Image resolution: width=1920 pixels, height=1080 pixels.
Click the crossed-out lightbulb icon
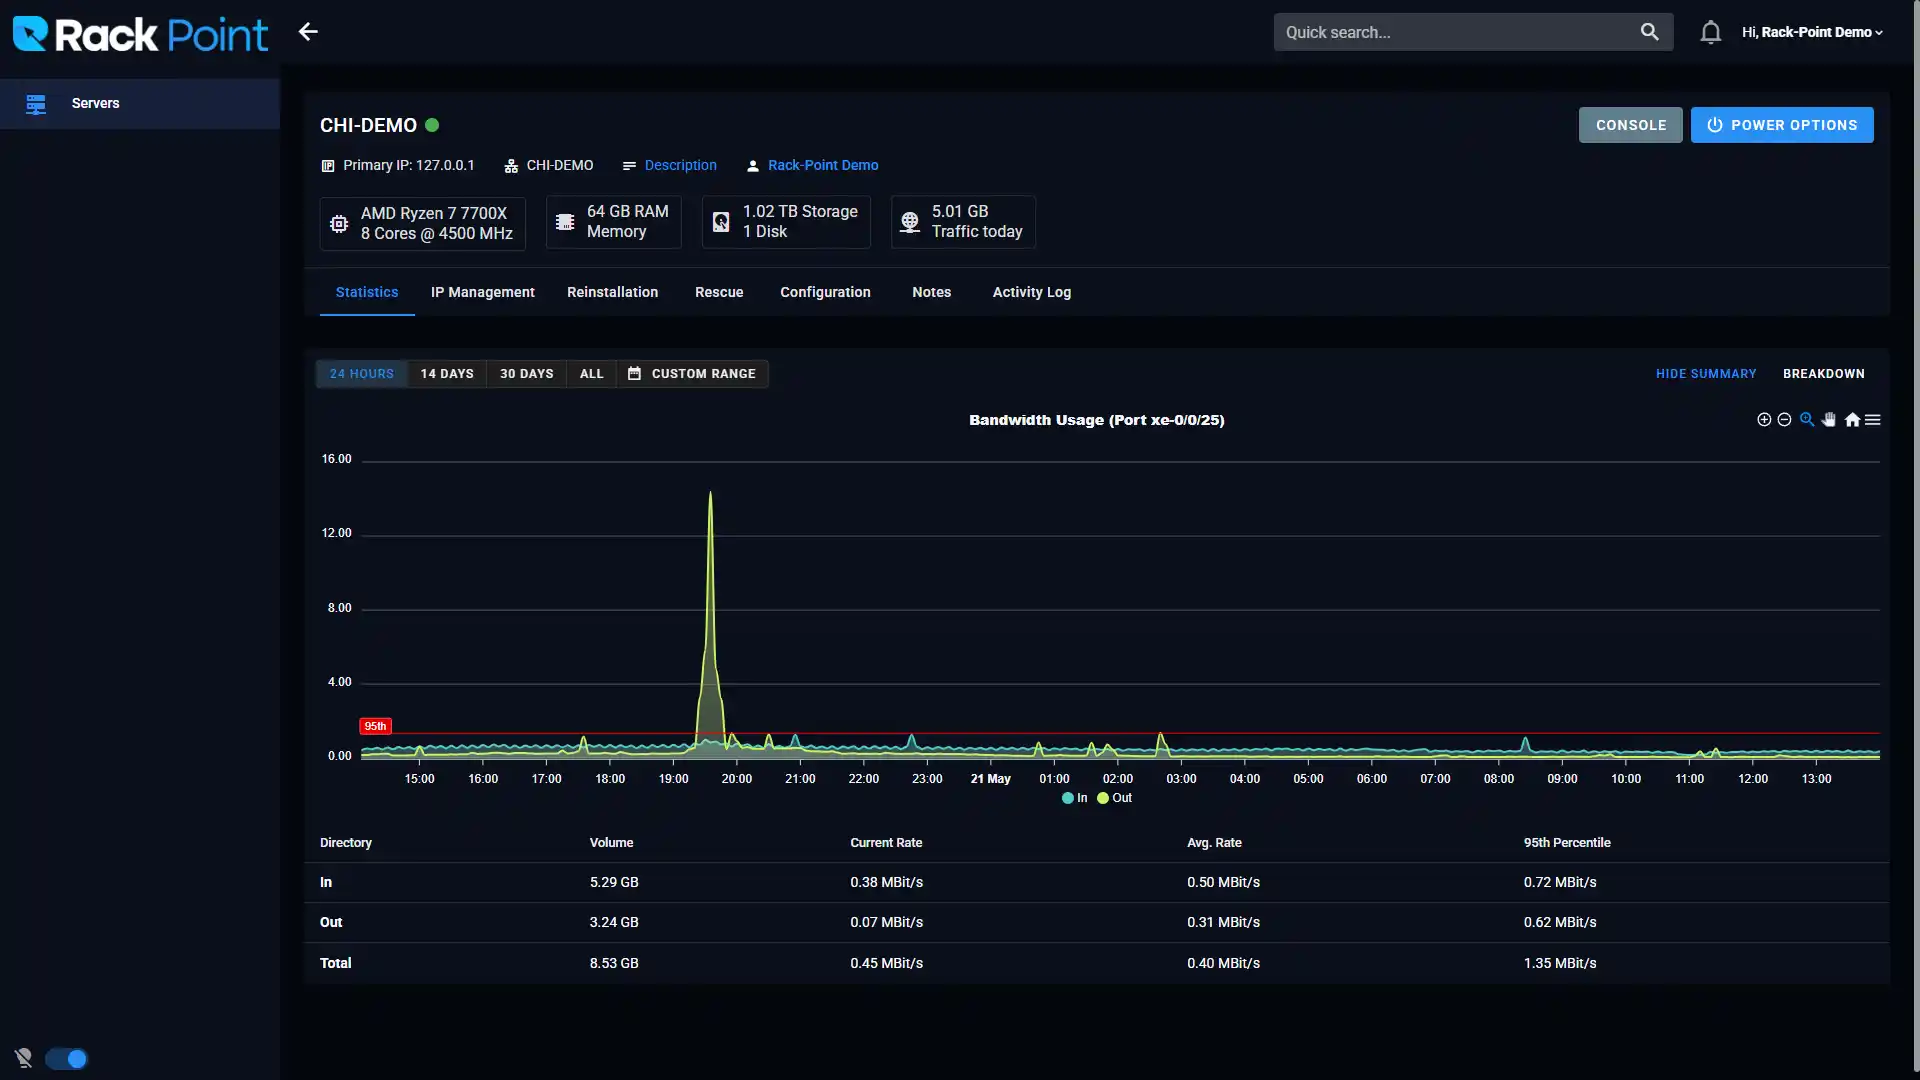click(24, 1058)
